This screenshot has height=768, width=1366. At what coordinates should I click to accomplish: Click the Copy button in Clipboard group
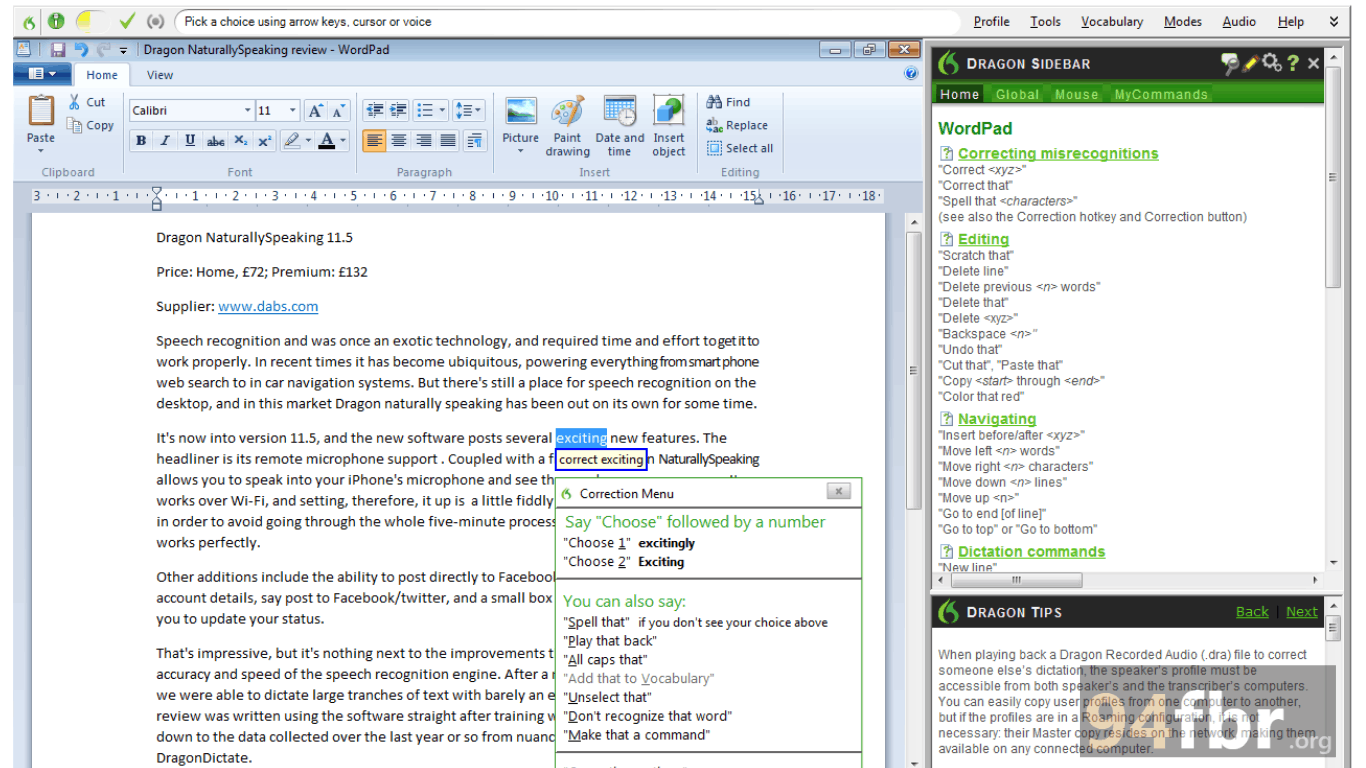click(x=90, y=125)
